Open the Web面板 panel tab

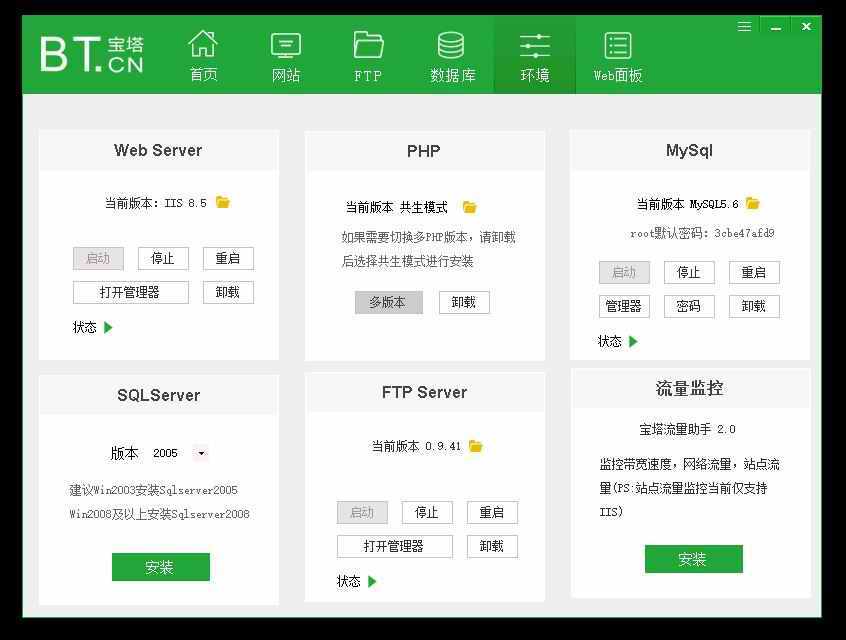tap(618, 56)
